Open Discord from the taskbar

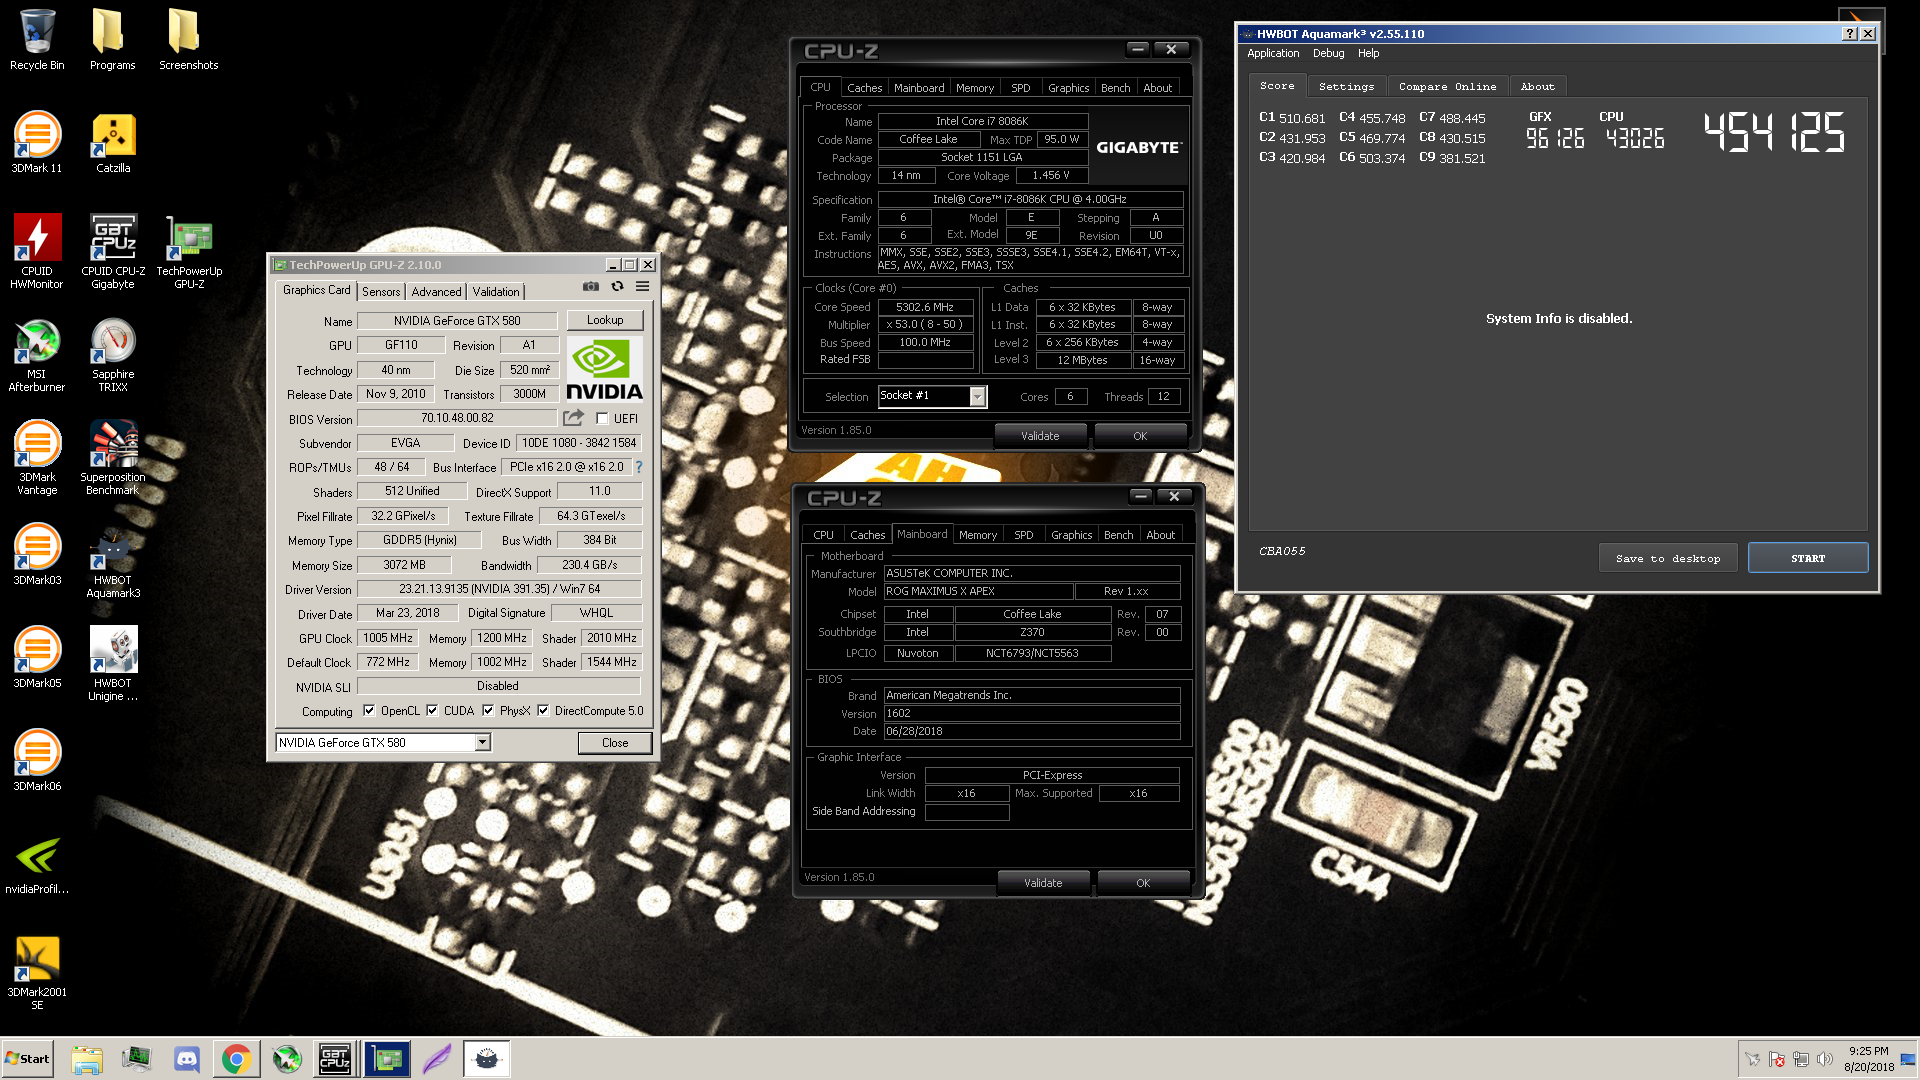[186, 1059]
